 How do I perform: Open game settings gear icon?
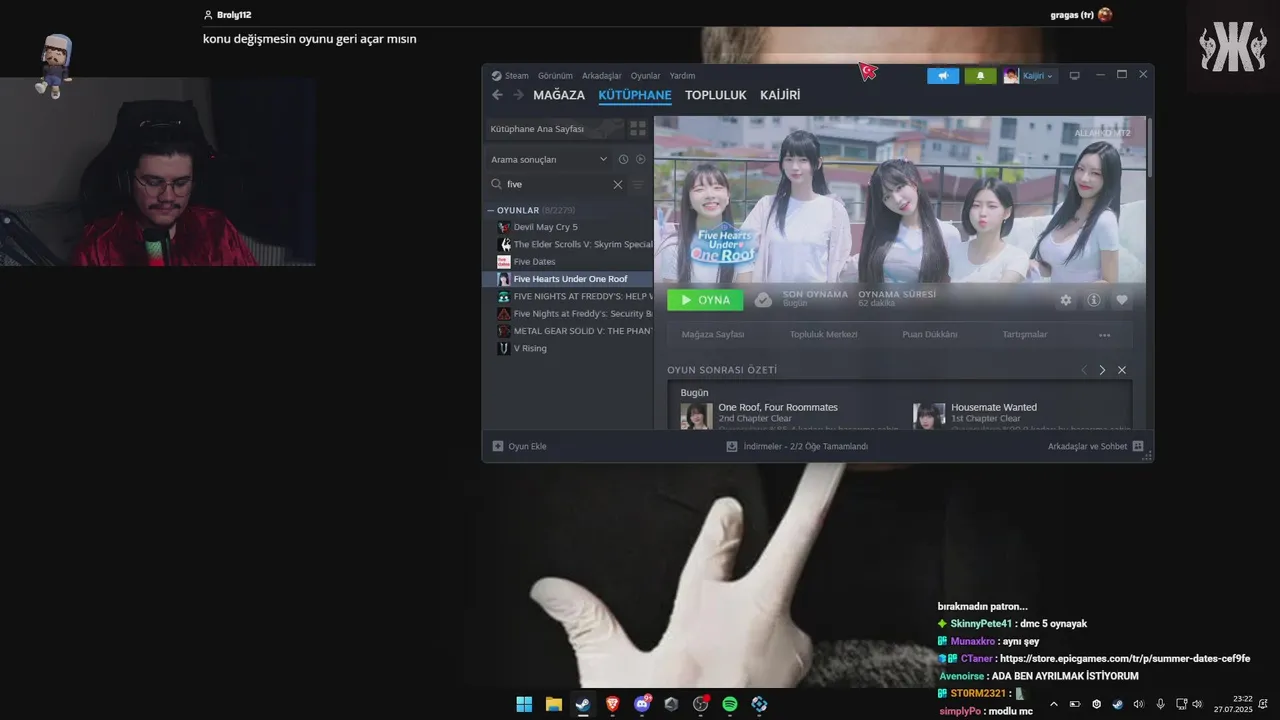(1065, 300)
